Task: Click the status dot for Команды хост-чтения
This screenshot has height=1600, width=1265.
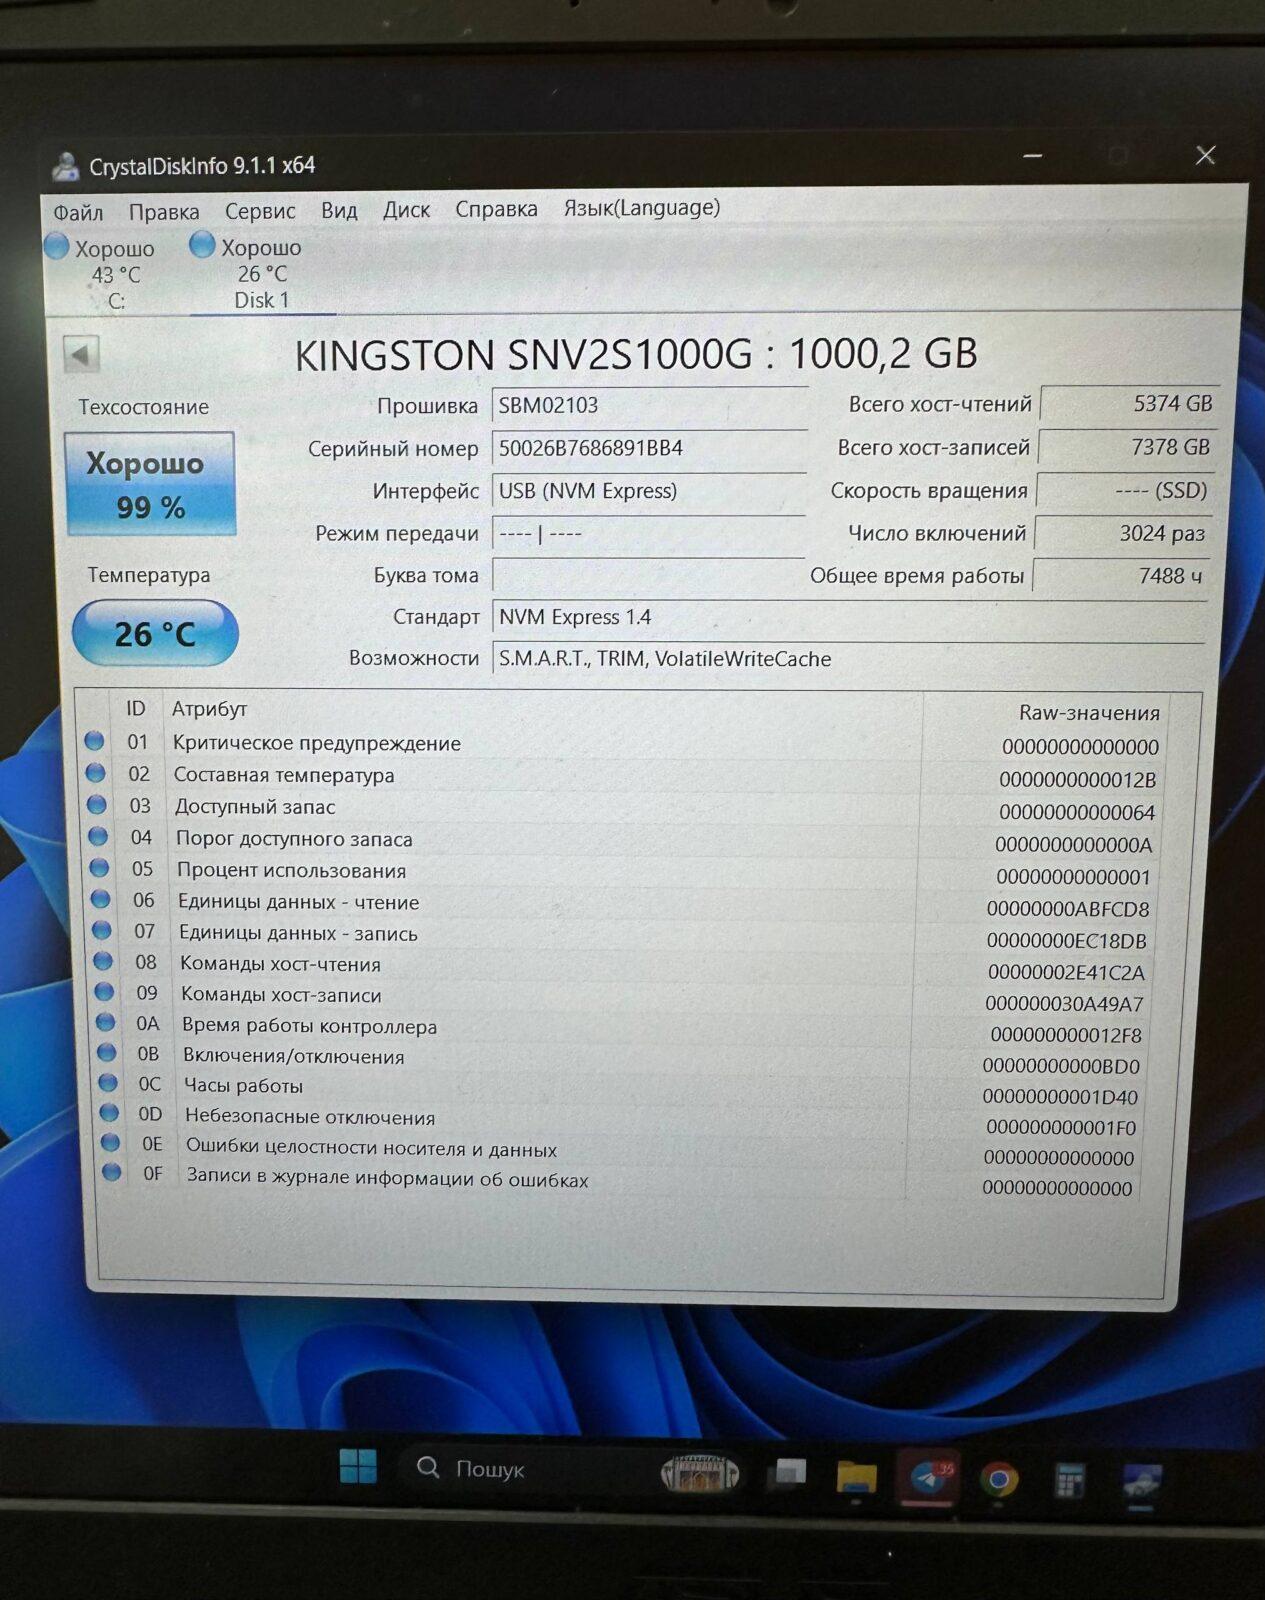Action: tap(103, 961)
